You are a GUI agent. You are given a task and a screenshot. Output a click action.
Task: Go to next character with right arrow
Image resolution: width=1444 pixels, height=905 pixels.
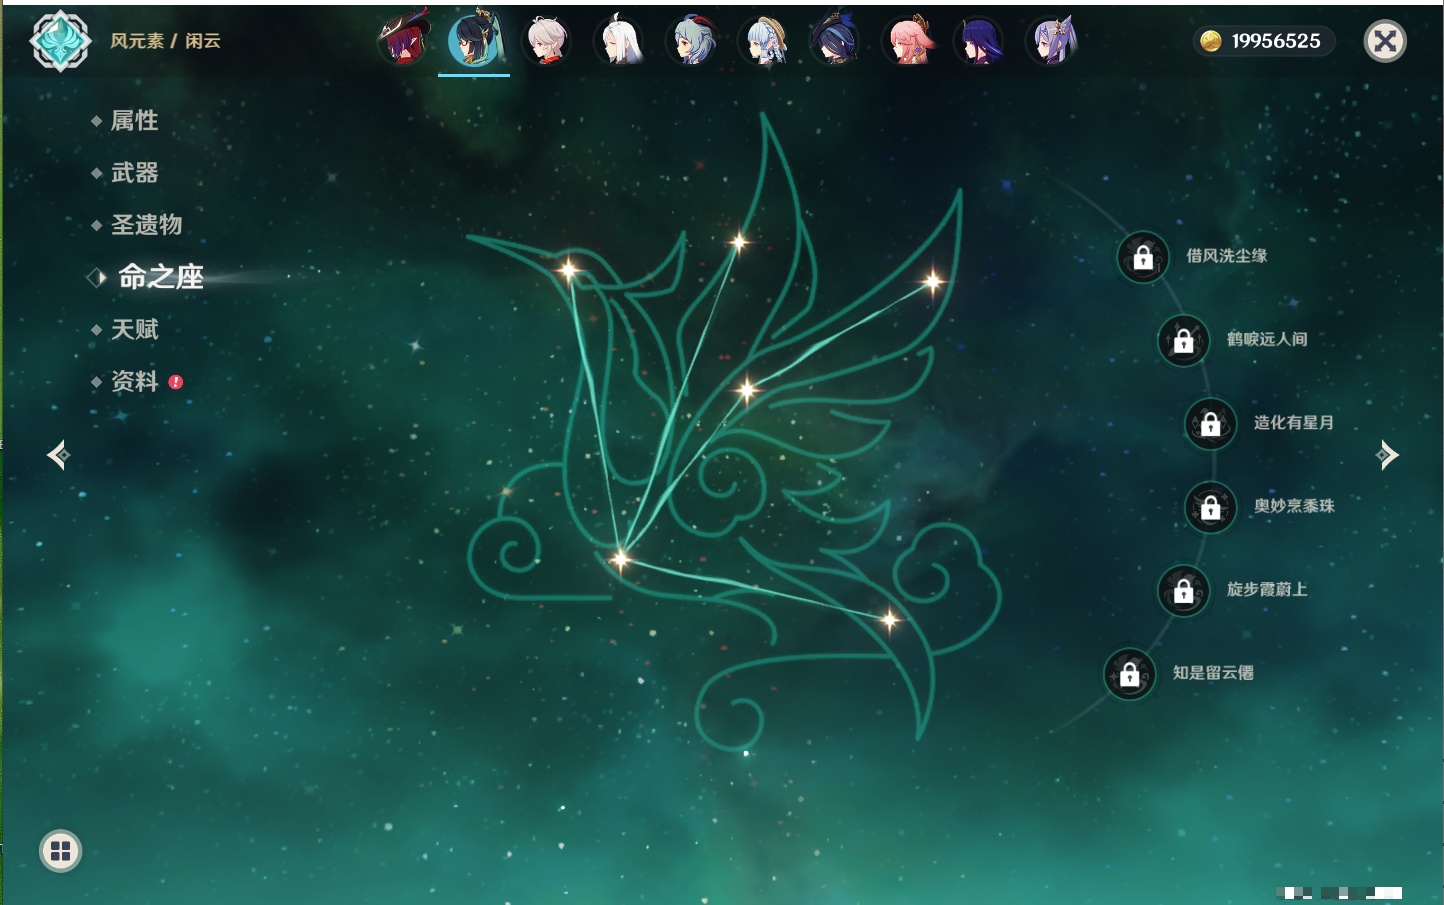1387,455
